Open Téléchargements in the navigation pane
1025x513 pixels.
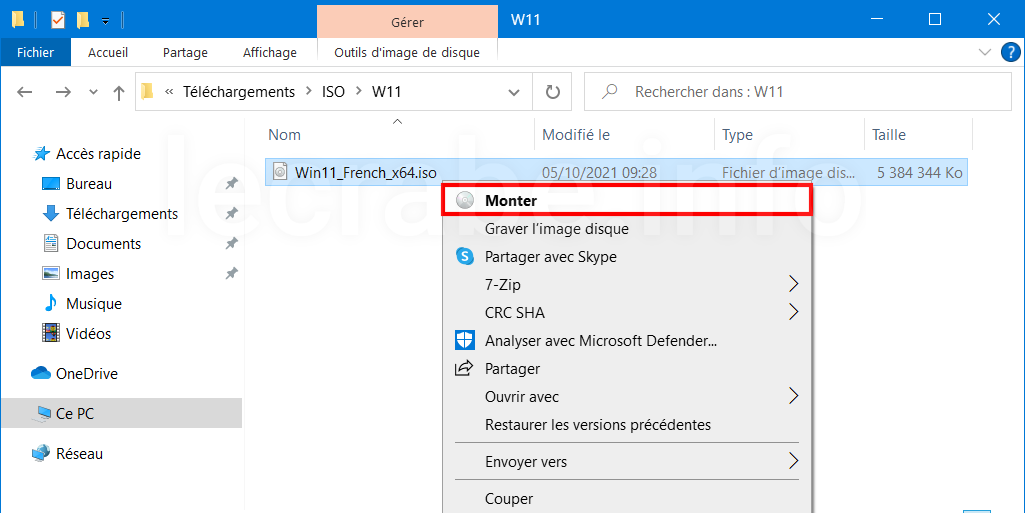(122, 214)
